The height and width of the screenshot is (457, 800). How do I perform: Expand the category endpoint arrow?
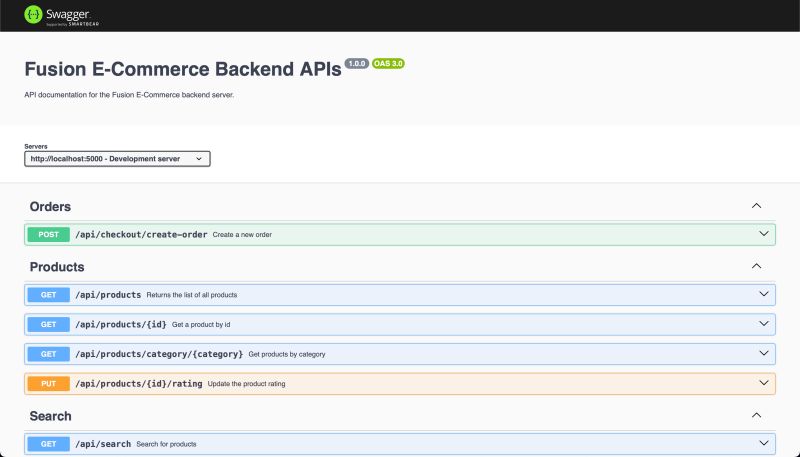point(764,353)
